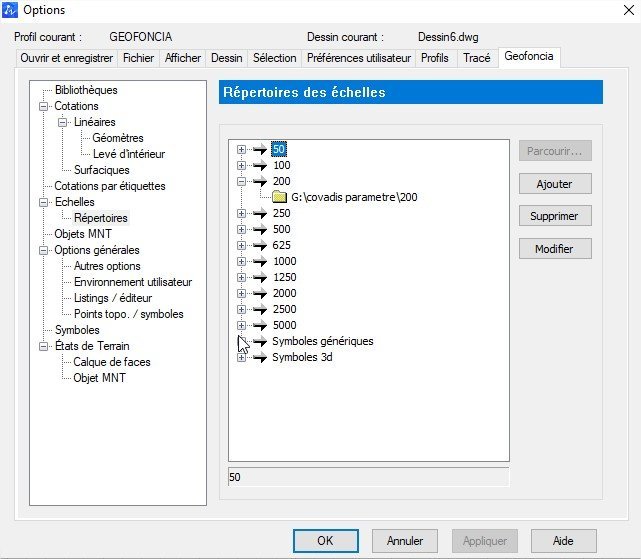Click the arrow icon beside scale 1250

260,277
